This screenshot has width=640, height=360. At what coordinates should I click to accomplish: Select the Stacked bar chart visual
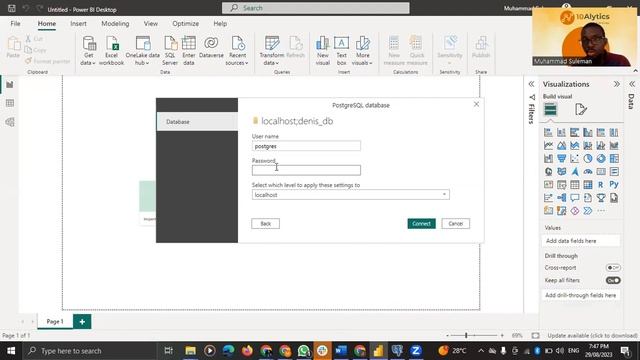(549, 132)
